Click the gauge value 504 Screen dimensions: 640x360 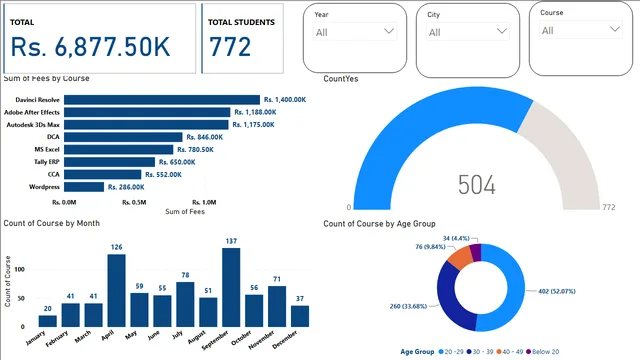[x=477, y=184]
